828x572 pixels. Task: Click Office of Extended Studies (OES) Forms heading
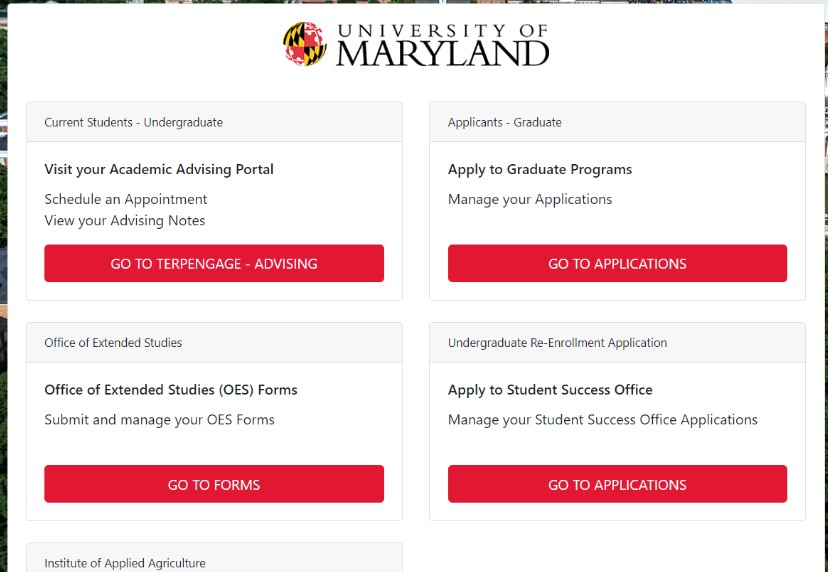pyautogui.click(x=171, y=390)
